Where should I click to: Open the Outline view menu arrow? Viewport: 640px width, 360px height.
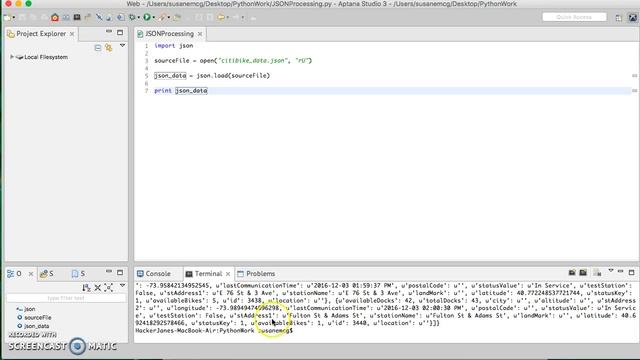tap(122, 286)
